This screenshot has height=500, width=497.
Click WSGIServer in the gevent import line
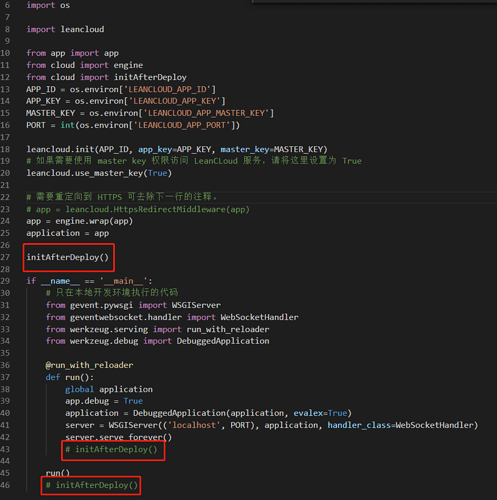(x=196, y=305)
